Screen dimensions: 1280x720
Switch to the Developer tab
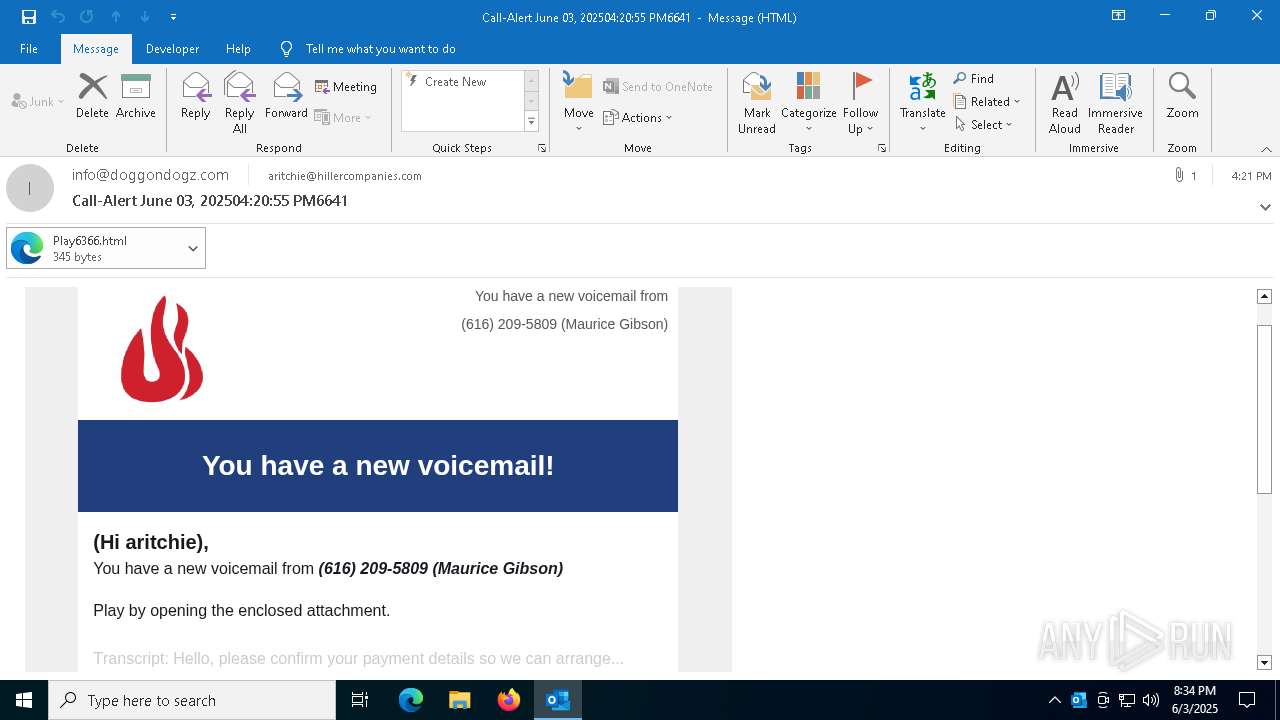pyautogui.click(x=172, y=49)
